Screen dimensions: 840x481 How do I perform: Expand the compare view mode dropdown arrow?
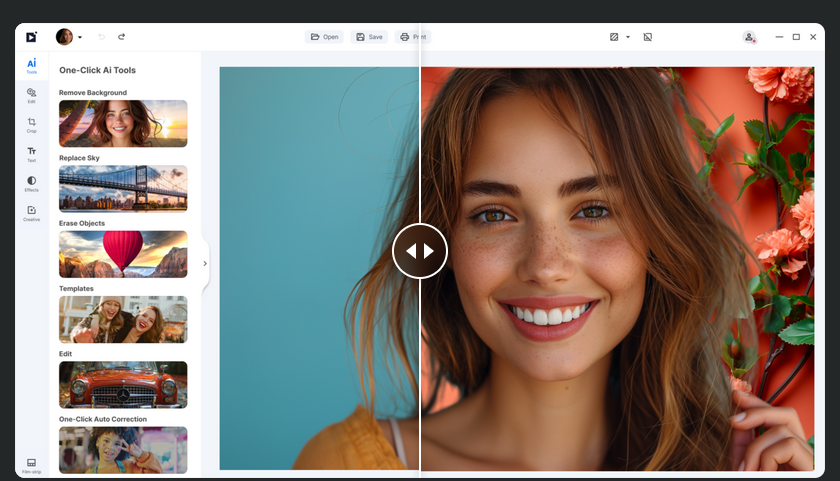click(628, 37)
